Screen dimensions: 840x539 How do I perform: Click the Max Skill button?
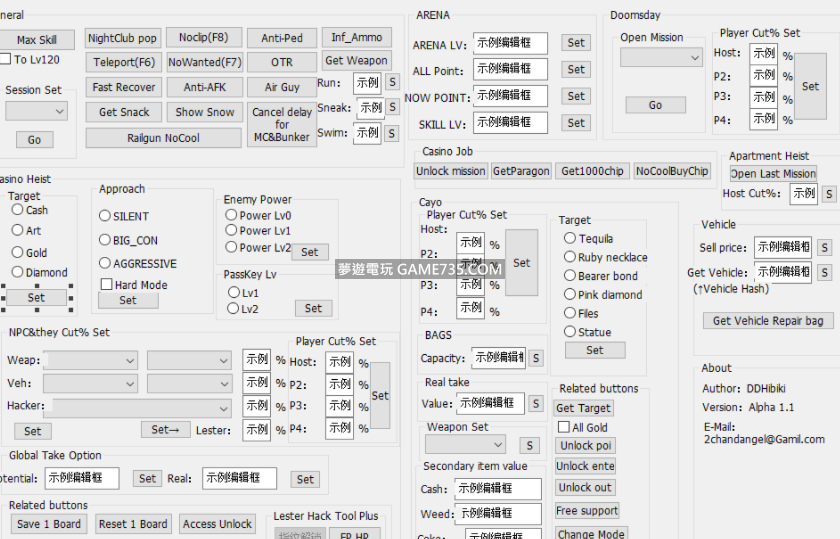click(37, 40)
